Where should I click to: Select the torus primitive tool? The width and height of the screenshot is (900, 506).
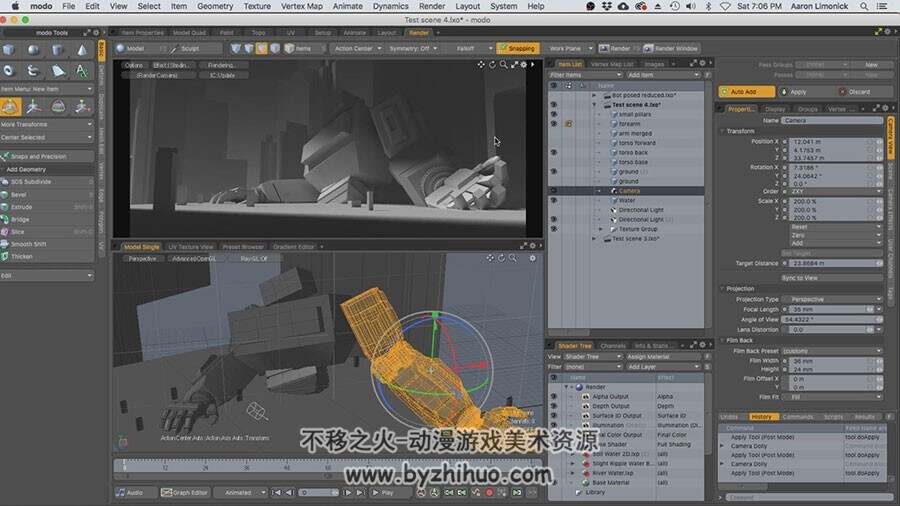tap(9, 71)
